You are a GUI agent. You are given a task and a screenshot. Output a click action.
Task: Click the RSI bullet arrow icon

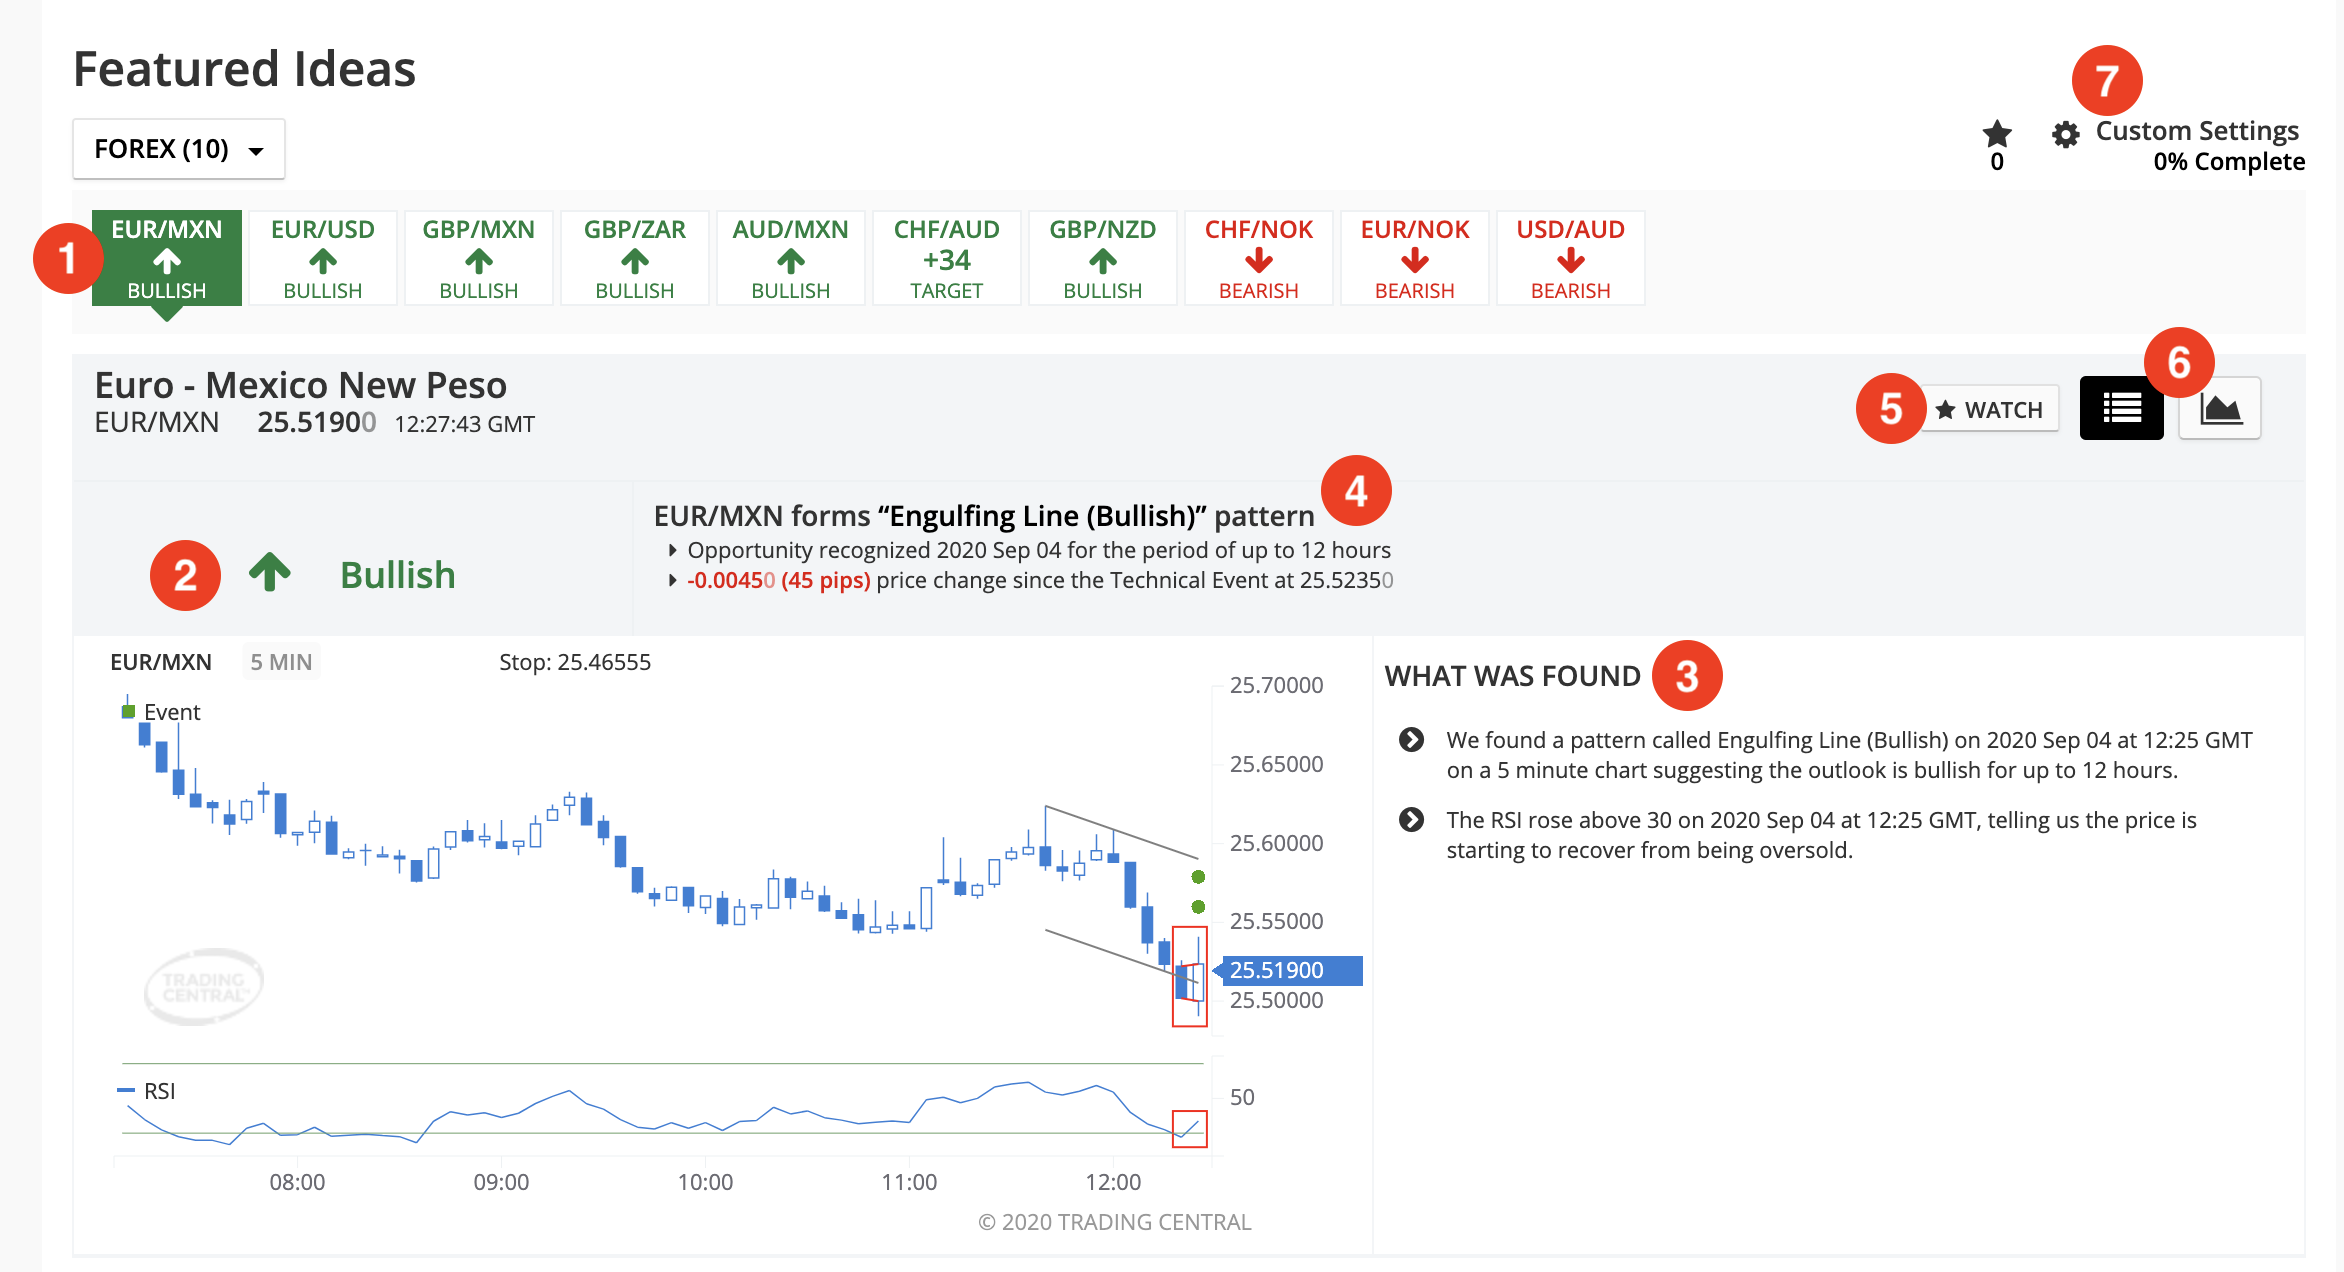coord(1411,819)
